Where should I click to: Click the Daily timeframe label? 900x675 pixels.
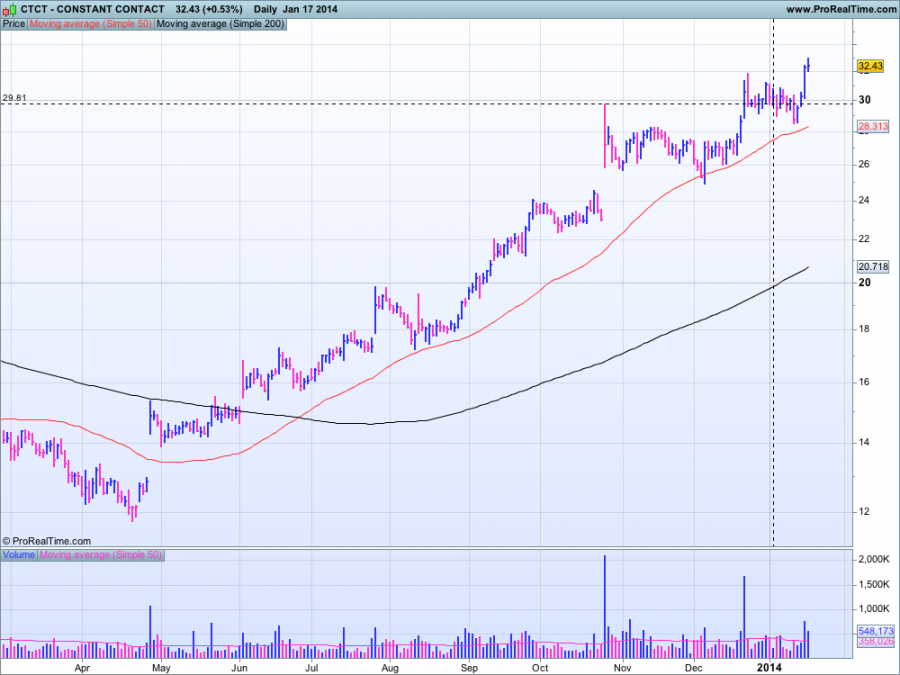265,9
